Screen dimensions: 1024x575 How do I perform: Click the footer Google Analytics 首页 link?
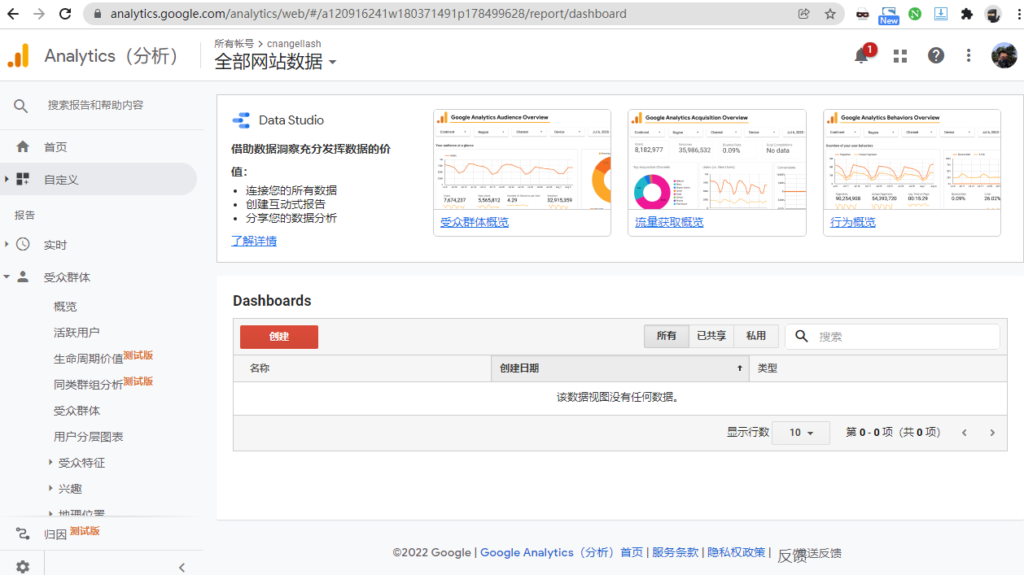[562, 553]
